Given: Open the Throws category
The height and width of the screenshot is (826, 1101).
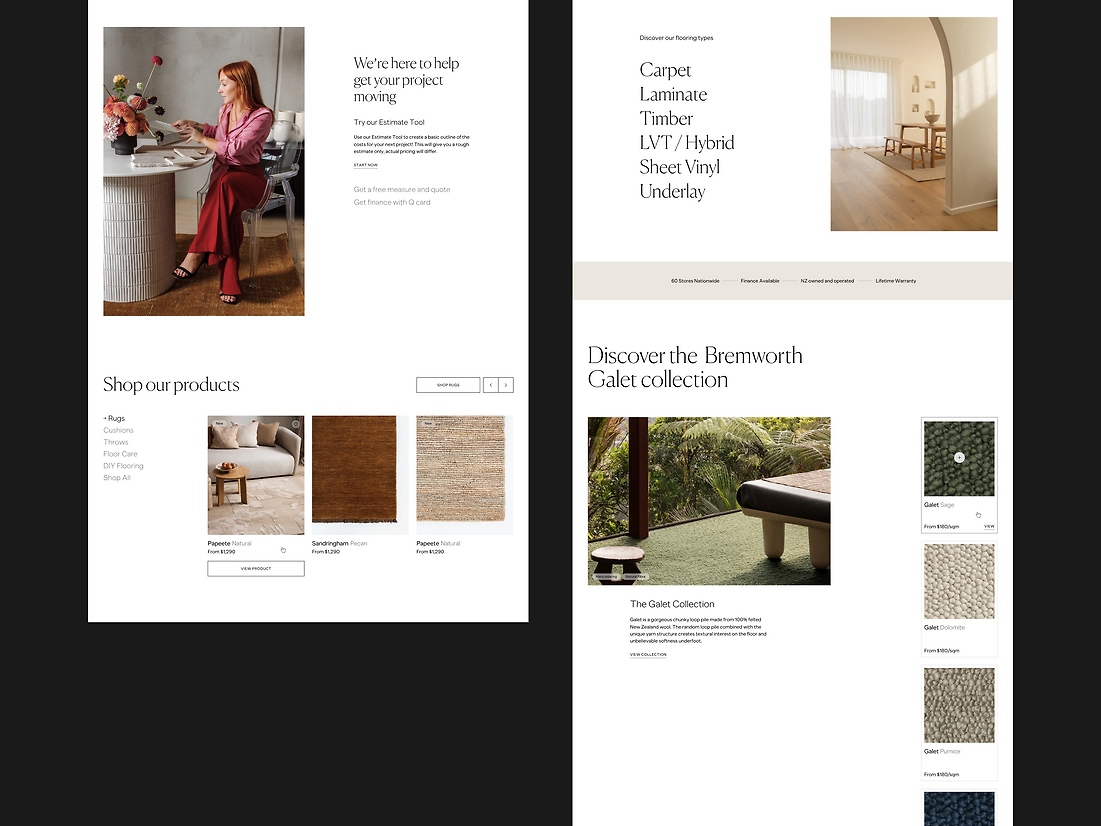Looking at the screenshot, I should (116, 442).
